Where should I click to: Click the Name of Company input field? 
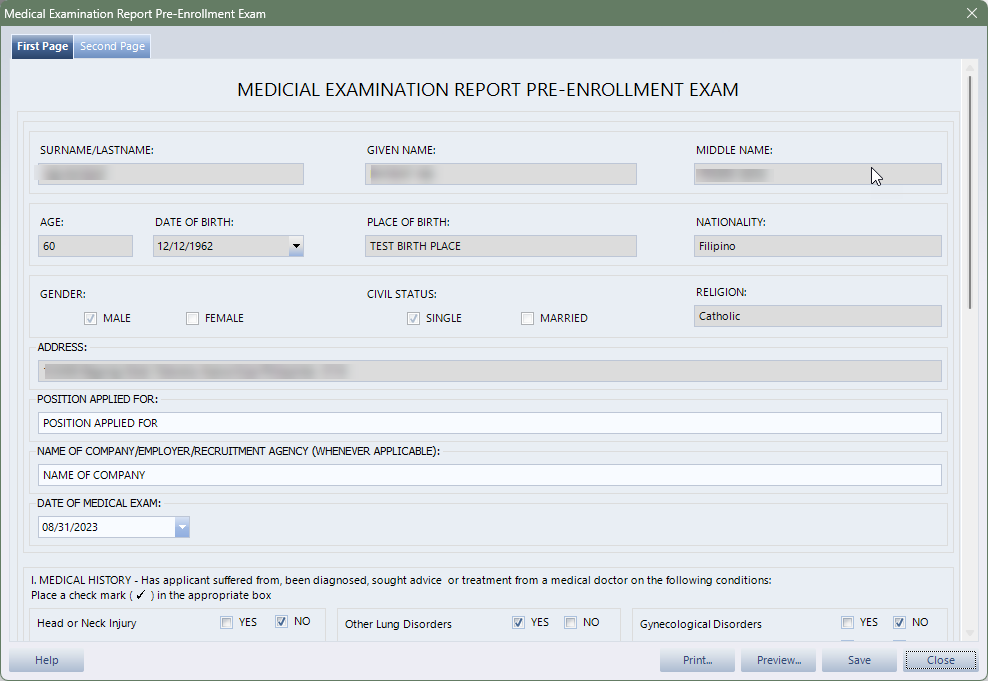(x=489, y=475)
